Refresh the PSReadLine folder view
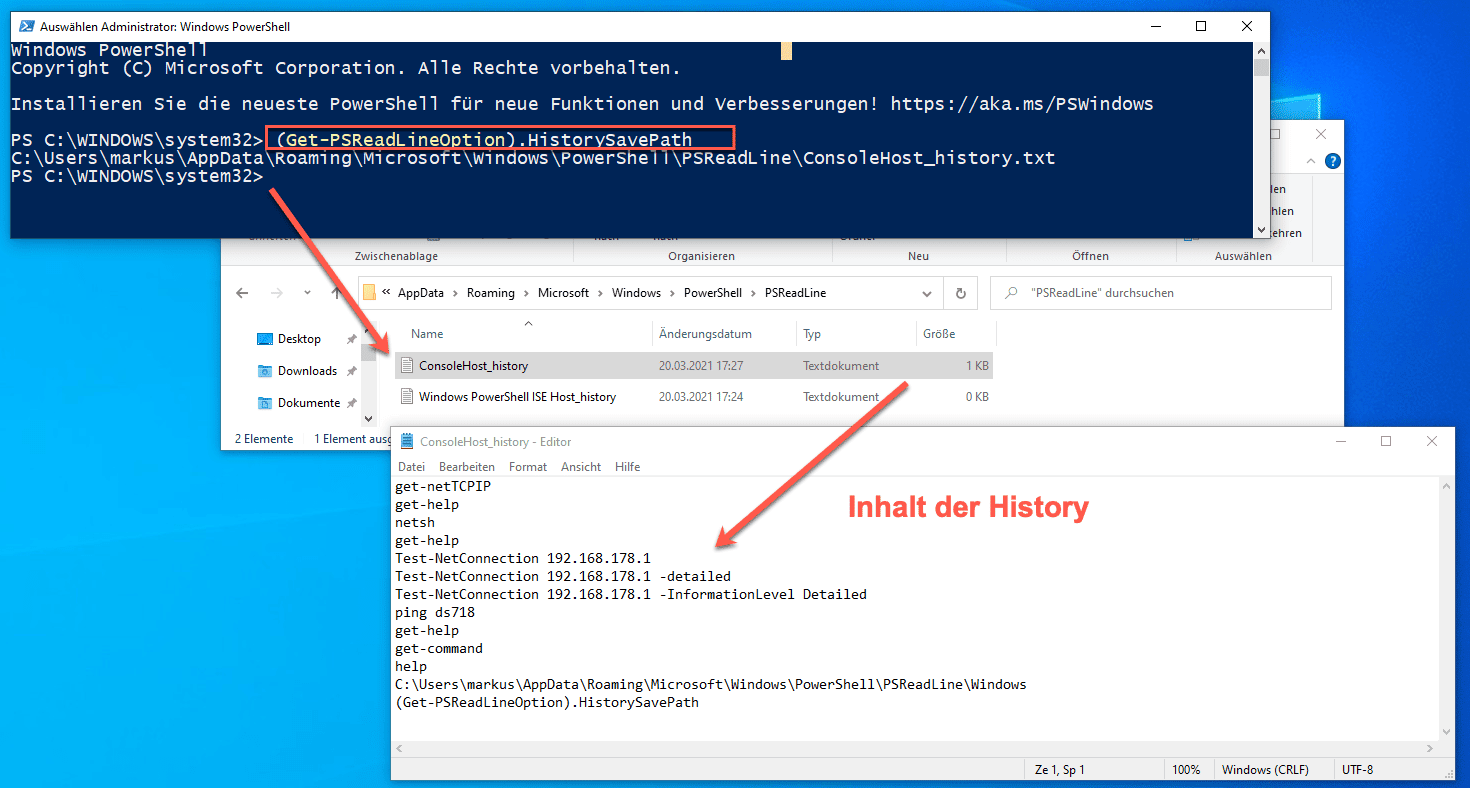The height and width of the screenshot is (788, 1470). click(x=960, y=293)
